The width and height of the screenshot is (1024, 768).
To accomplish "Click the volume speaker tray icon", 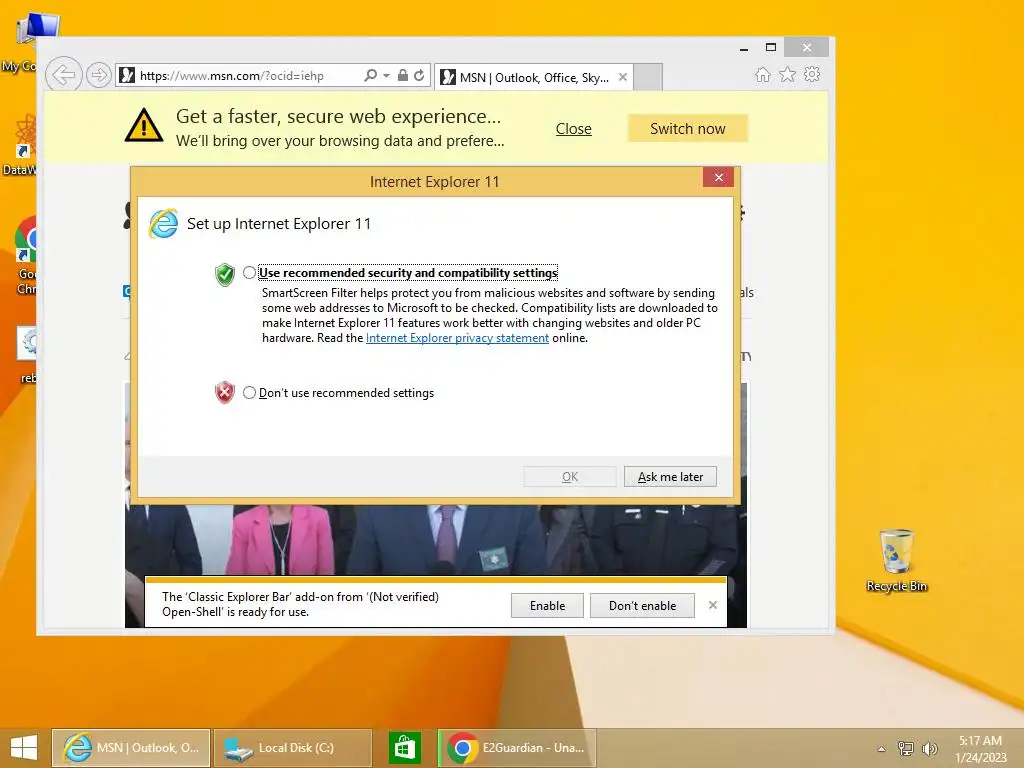I will [929, 748].
